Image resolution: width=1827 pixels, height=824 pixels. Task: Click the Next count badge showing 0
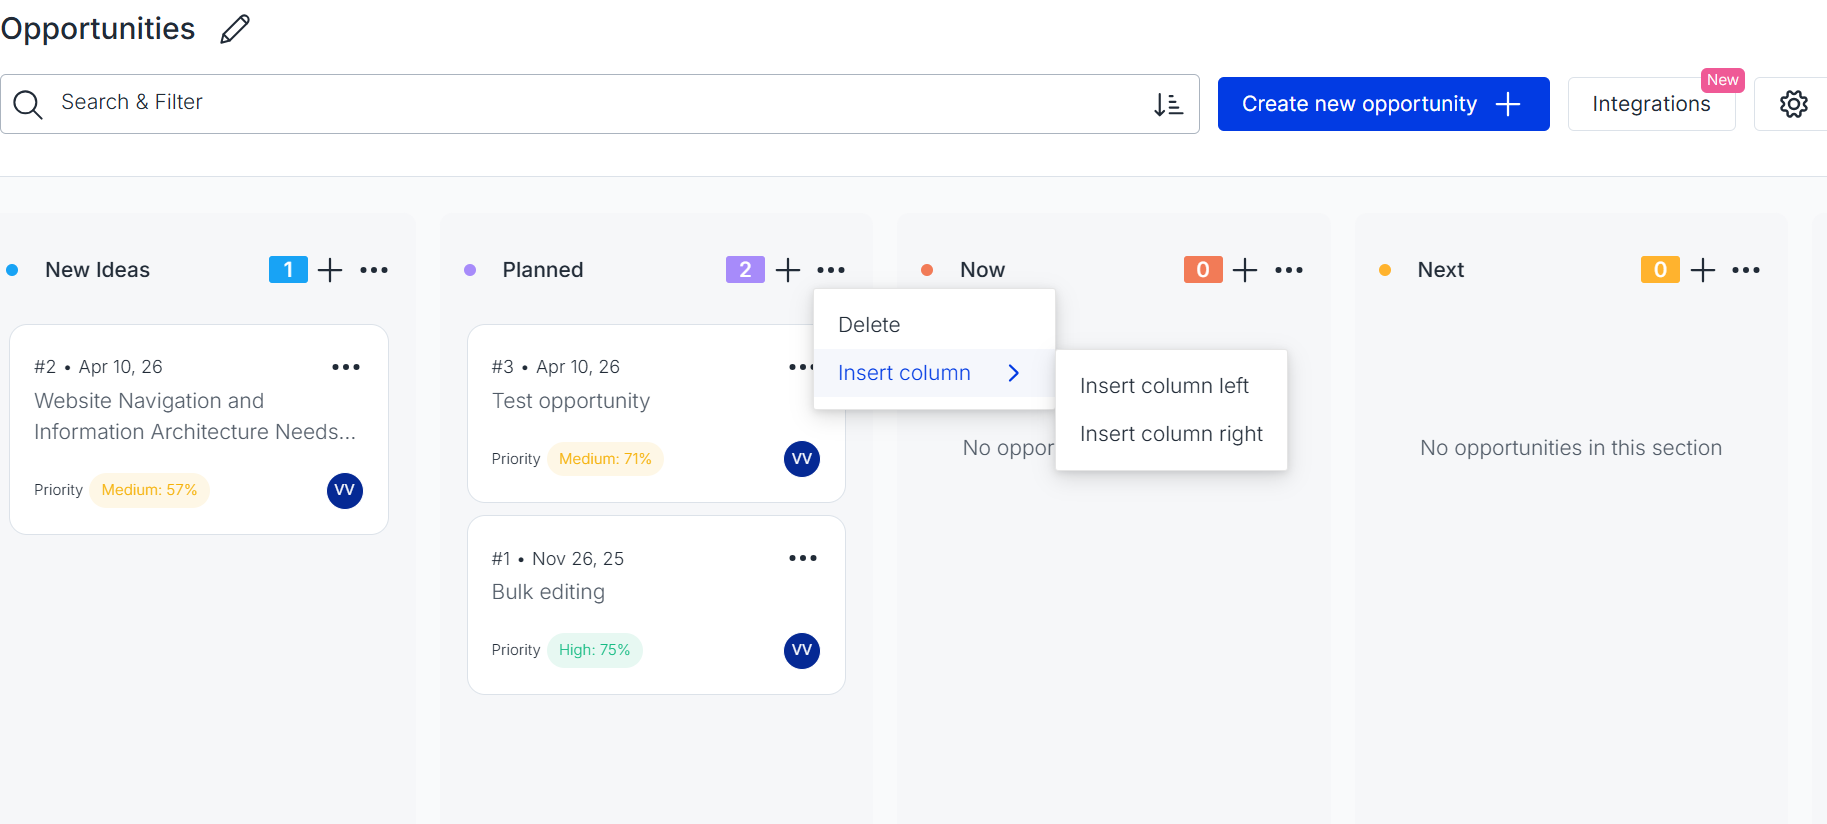click(1660, 270)
